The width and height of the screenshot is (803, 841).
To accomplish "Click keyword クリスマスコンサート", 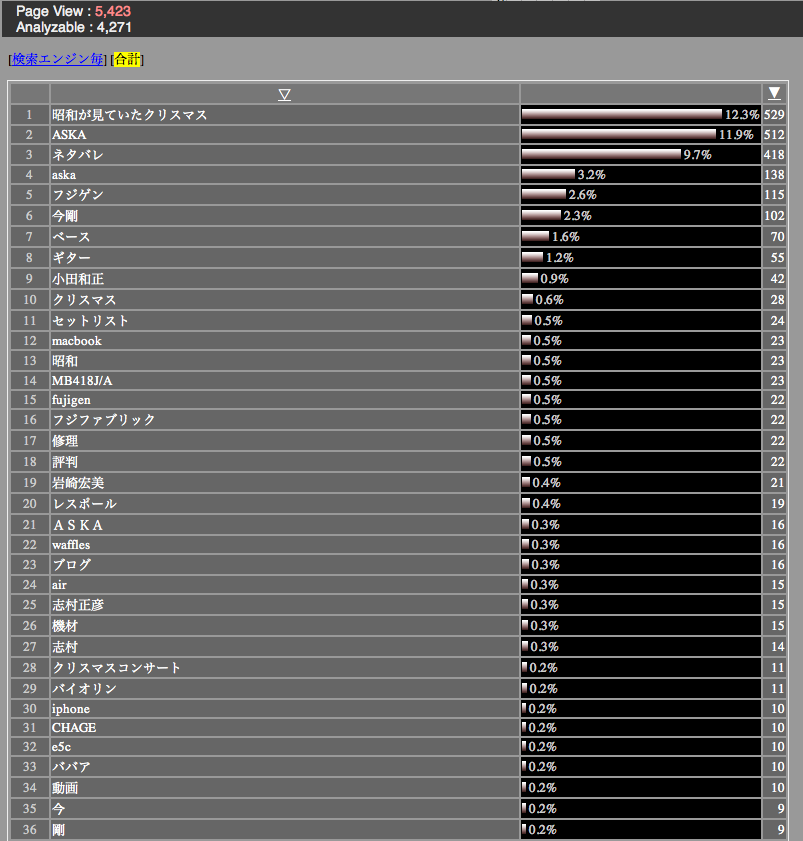I will 116,668.
